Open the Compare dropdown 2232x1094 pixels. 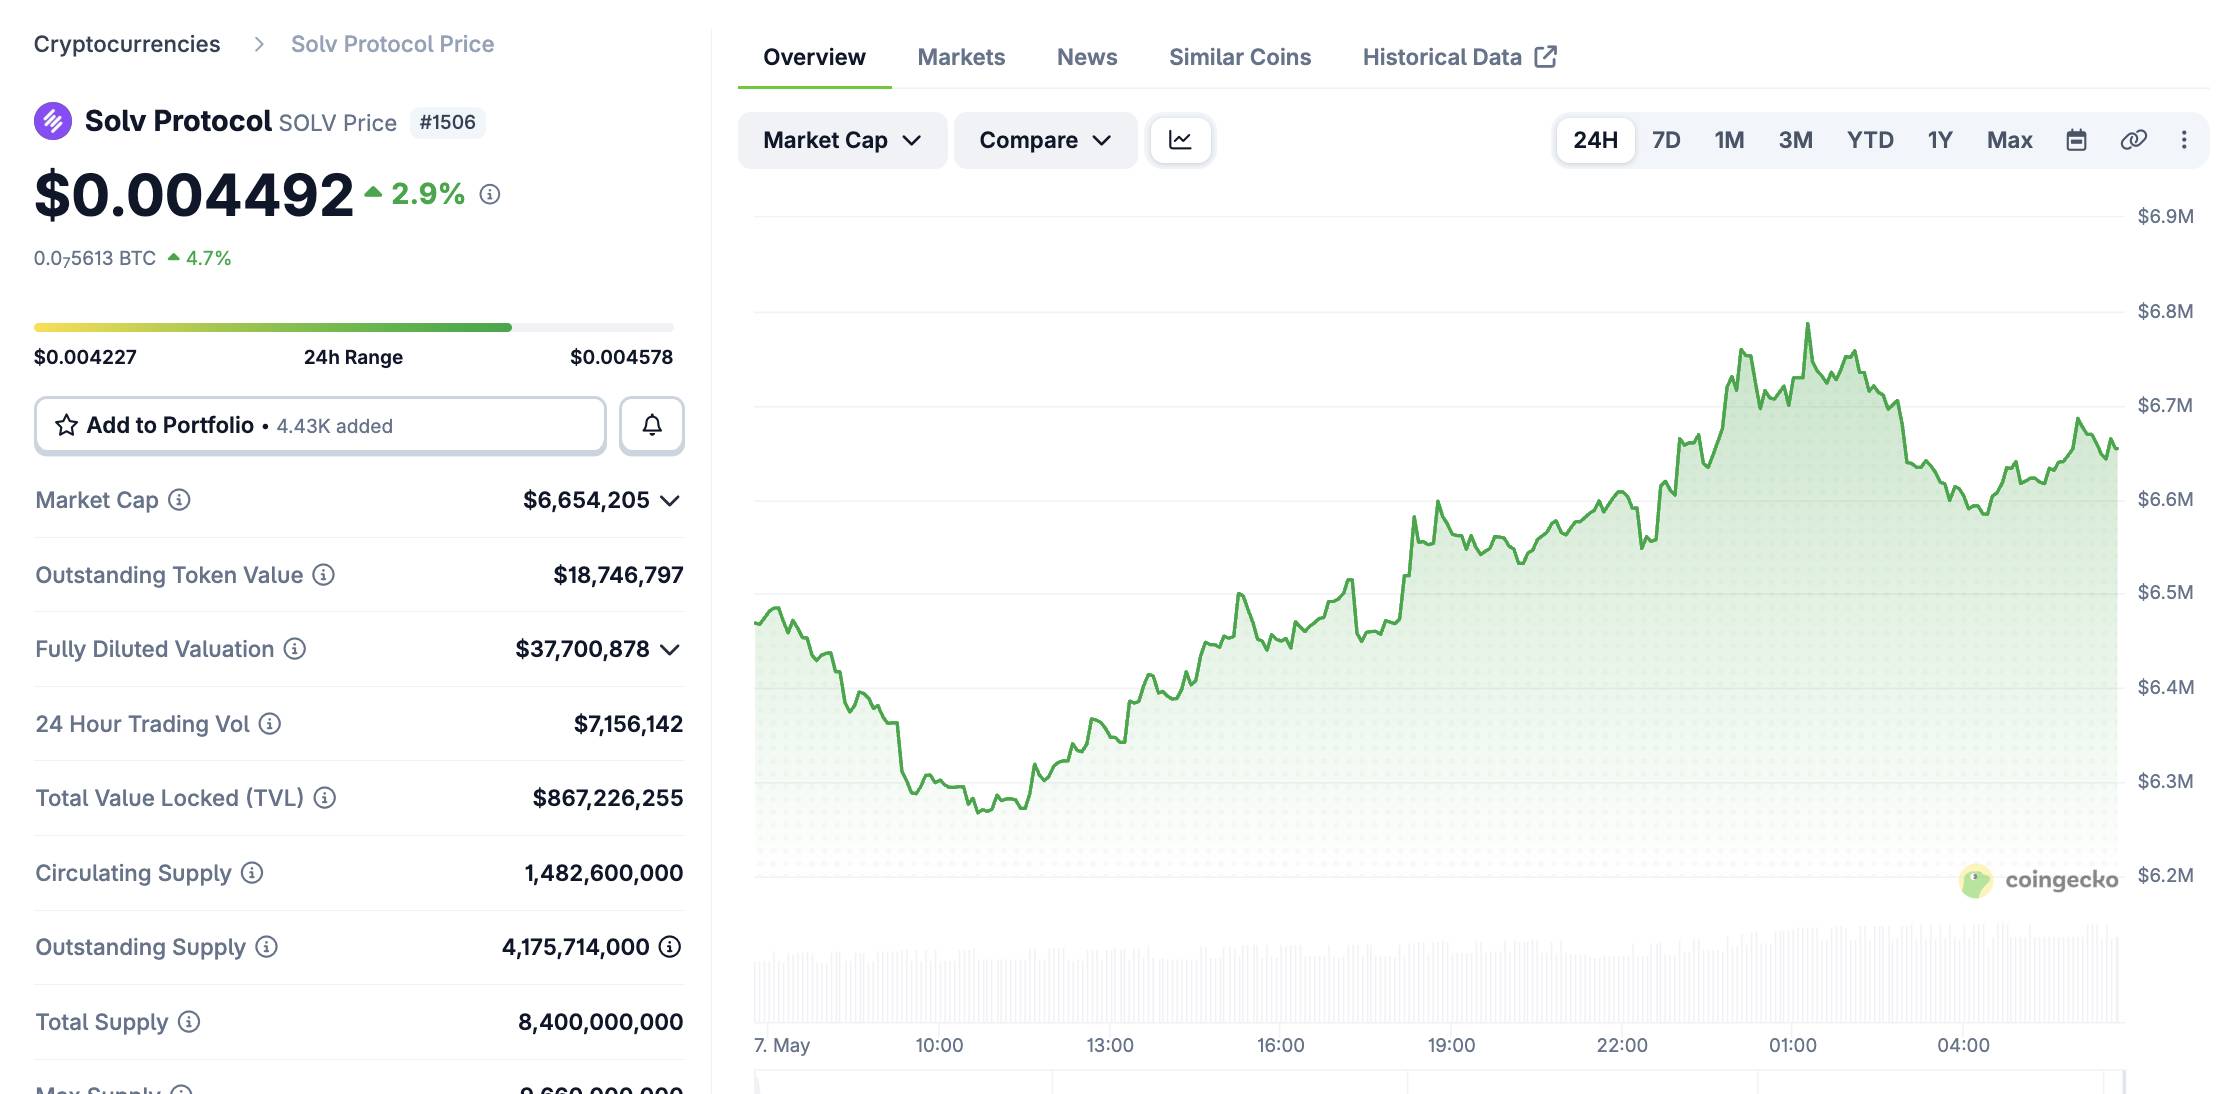1045,140
